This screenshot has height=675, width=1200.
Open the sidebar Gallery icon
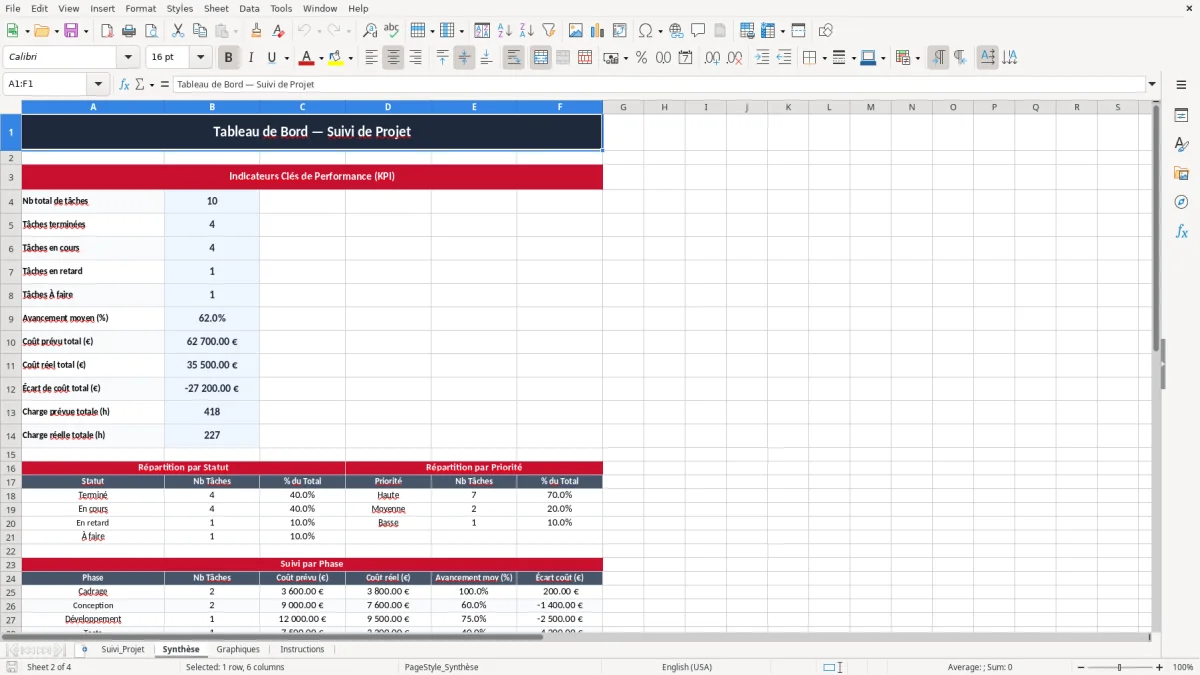(1181, 174)
